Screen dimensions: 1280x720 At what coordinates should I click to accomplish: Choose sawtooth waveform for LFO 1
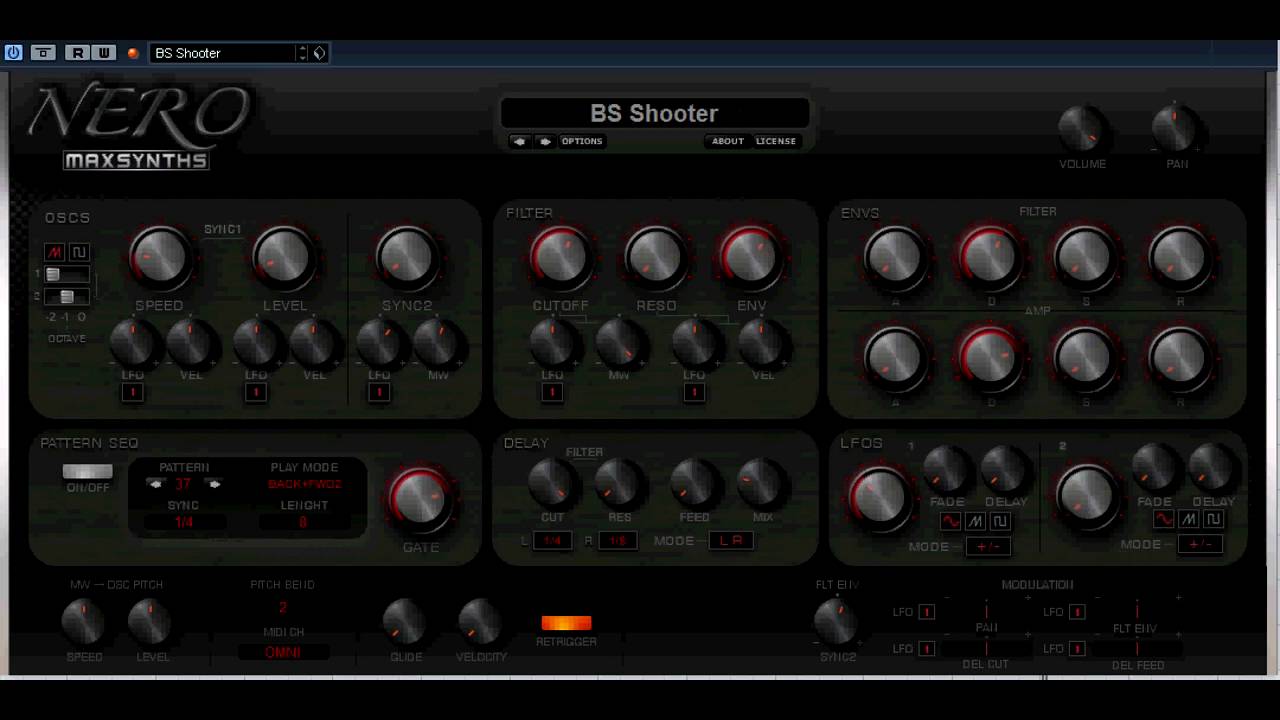[x=975, y=521]
